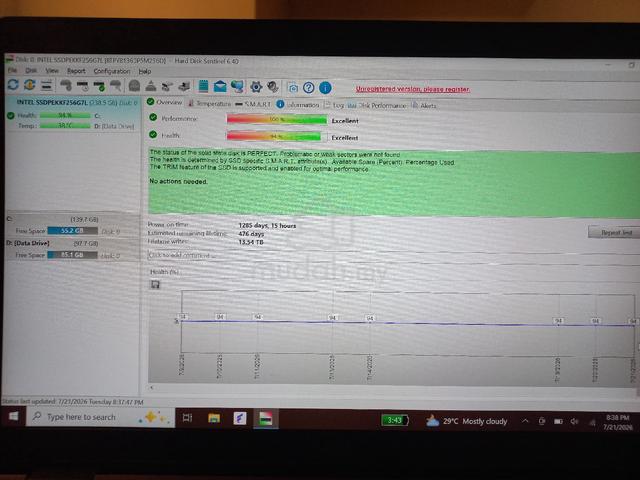
Task: Click the blue info circle toolbar icon
Action: coord(325,87)
